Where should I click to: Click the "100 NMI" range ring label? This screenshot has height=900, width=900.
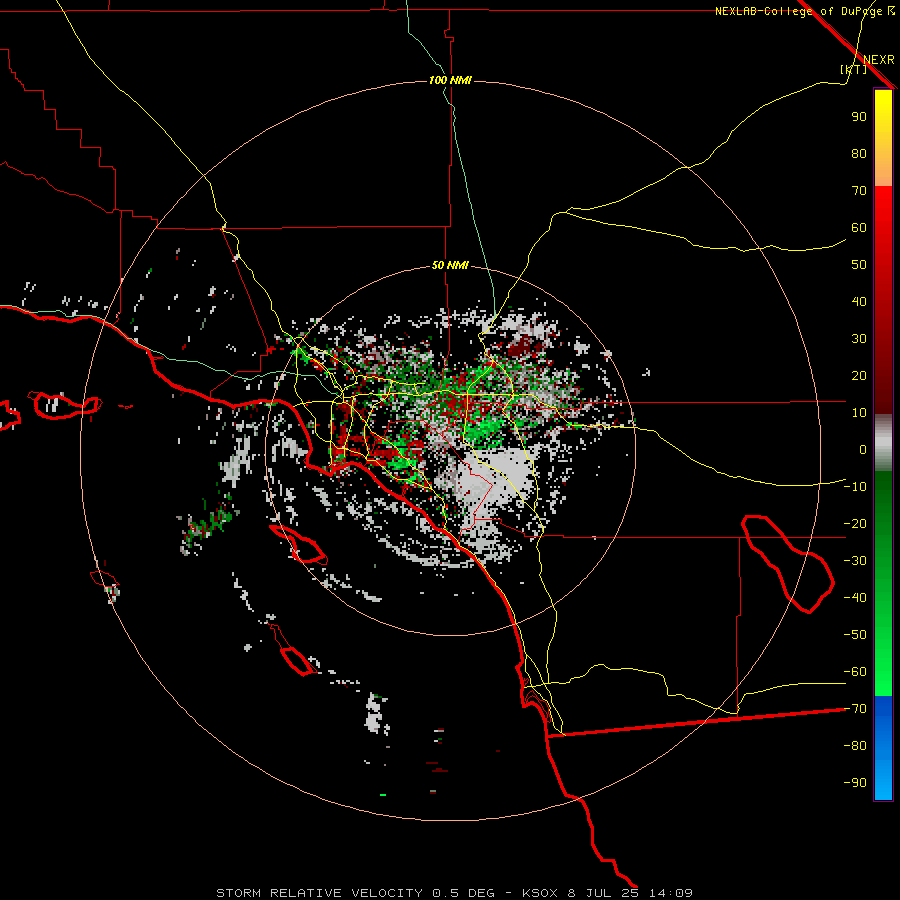click(450, 80)
